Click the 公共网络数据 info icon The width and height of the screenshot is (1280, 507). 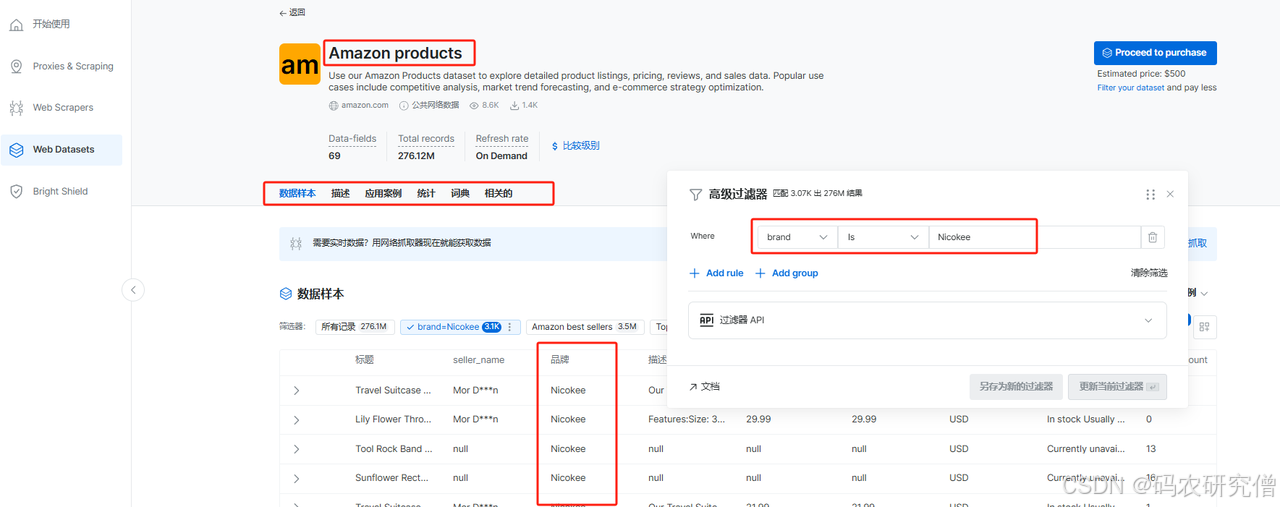click(x=404, y=105)
